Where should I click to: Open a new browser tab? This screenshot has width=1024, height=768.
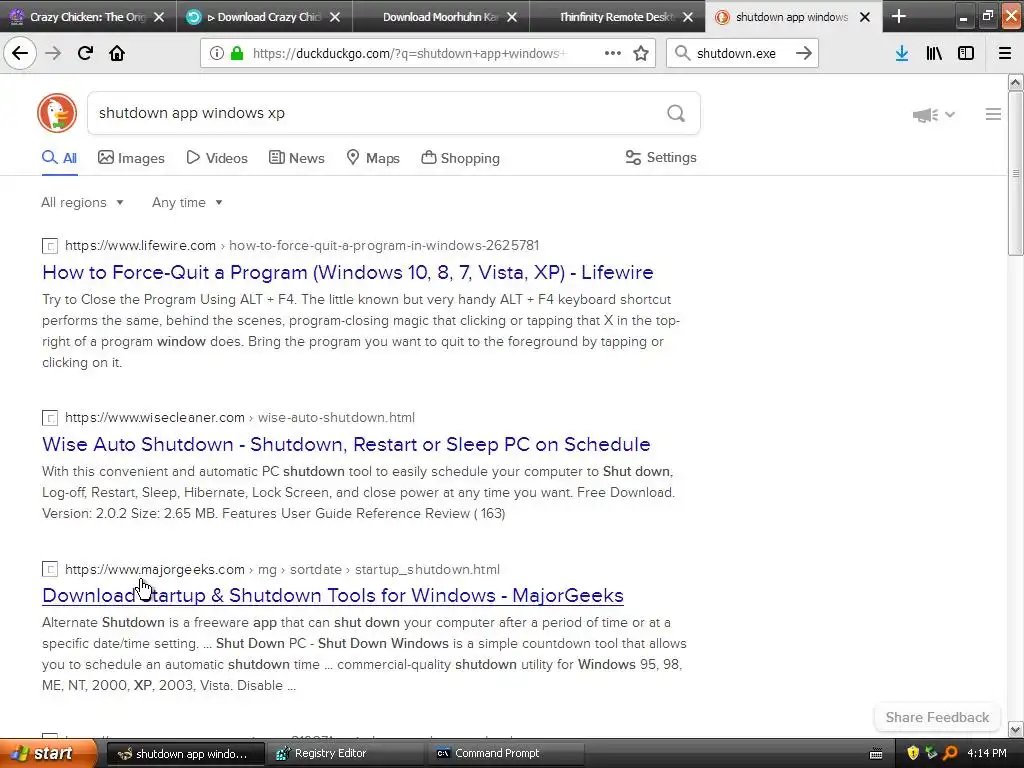[x=899, y=16]
